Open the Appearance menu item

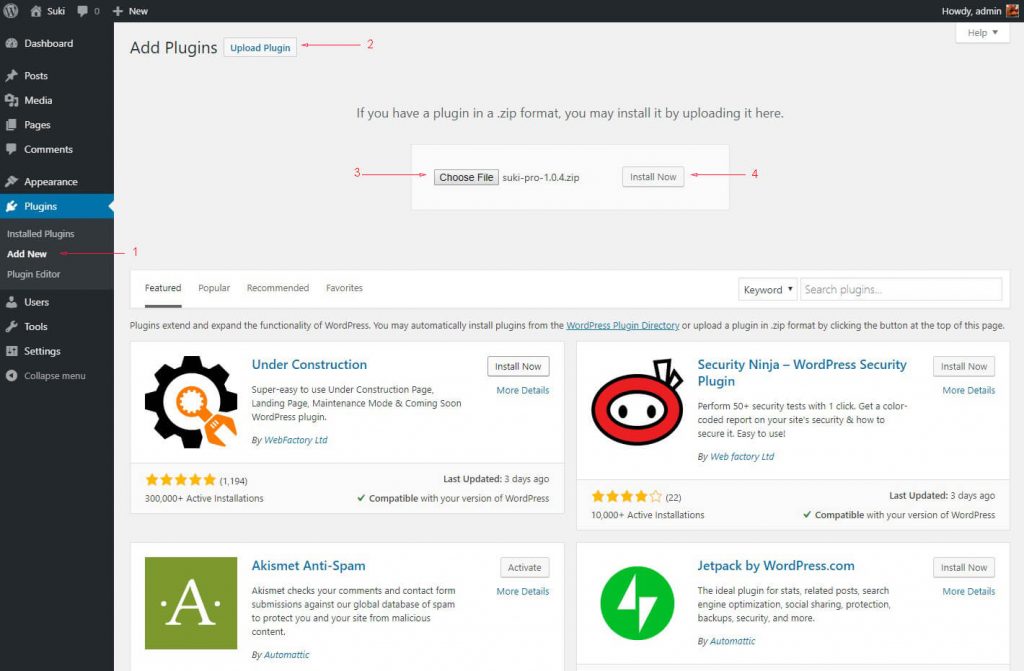57,182
